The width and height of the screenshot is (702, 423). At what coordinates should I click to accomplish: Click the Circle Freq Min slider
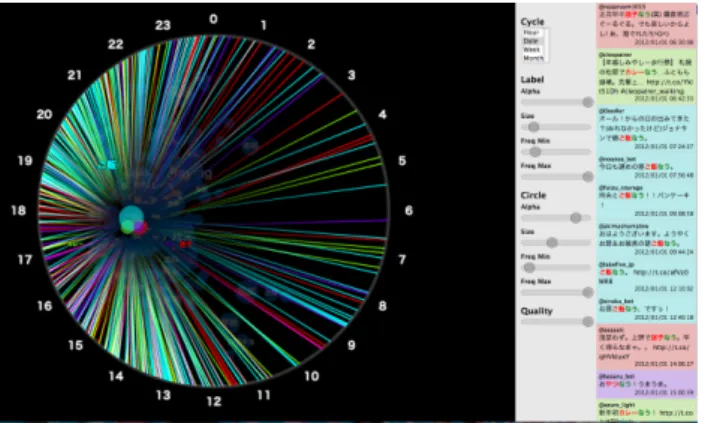point(556,268)
